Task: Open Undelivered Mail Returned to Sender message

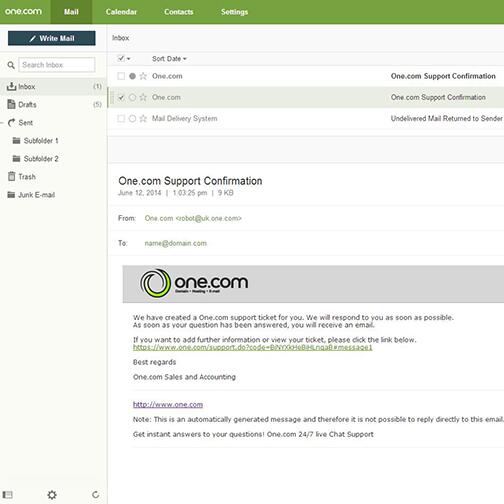Action: click(446, 118)
